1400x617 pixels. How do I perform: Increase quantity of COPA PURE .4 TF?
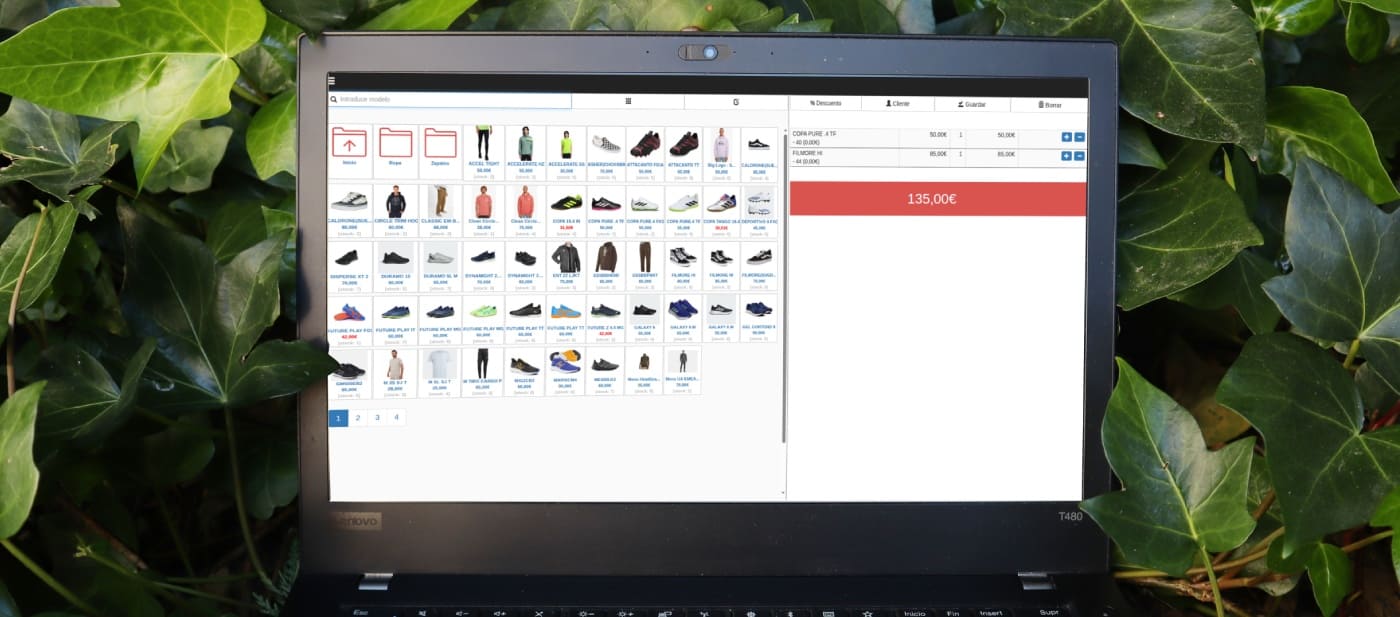pyautogui.click(x=1066, y=136)
